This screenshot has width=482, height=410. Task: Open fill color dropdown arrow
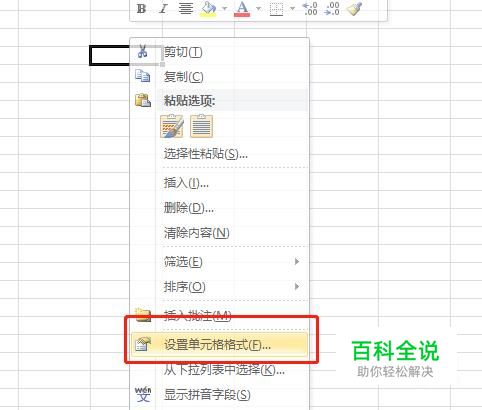(224, 8)
